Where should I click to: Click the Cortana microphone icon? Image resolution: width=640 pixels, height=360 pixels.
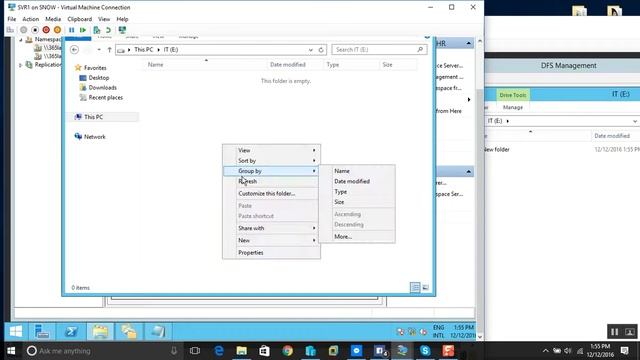point(174,351)
